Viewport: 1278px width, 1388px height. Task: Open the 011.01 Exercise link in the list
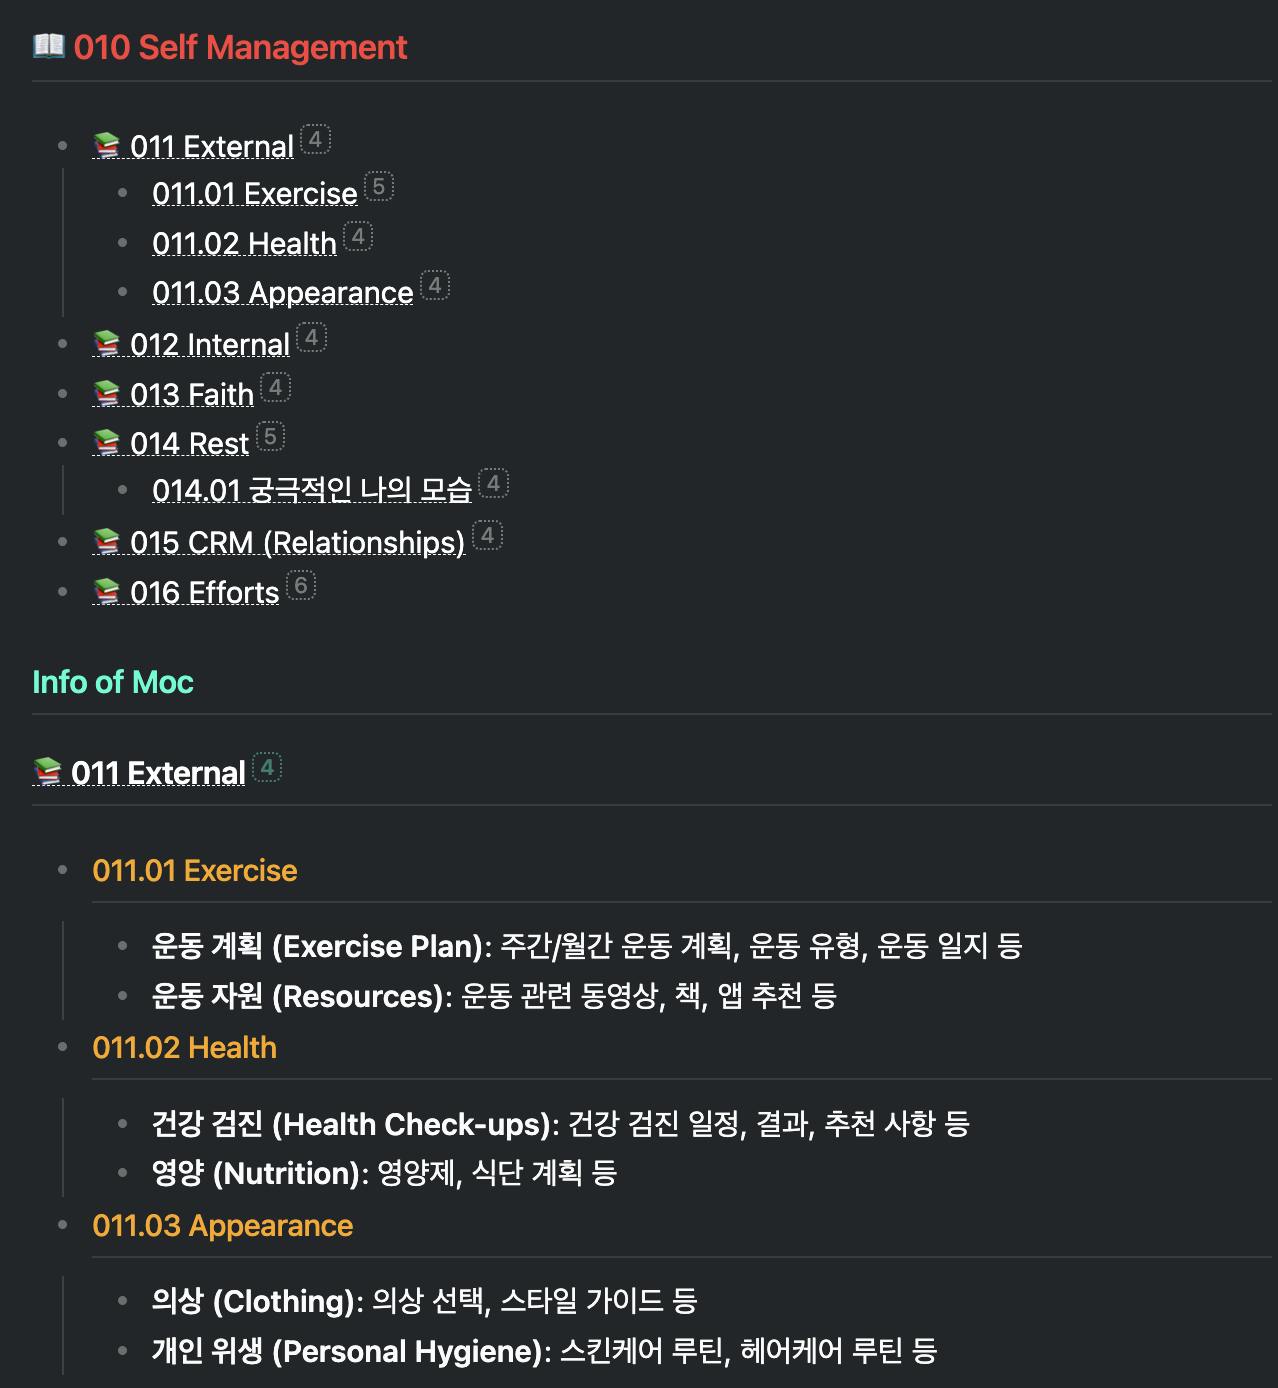tap(255, 193)
